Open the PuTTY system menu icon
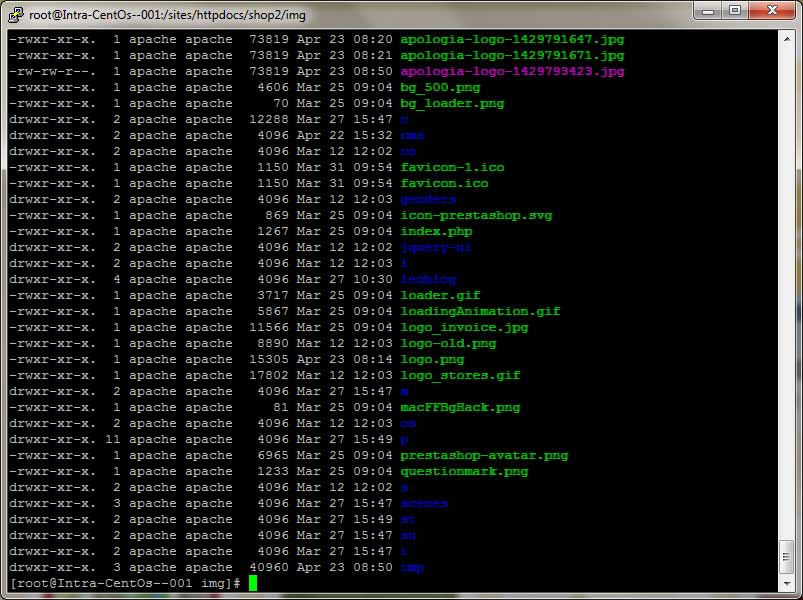Screen dimensions: 803x600 (x=16, y=15)
